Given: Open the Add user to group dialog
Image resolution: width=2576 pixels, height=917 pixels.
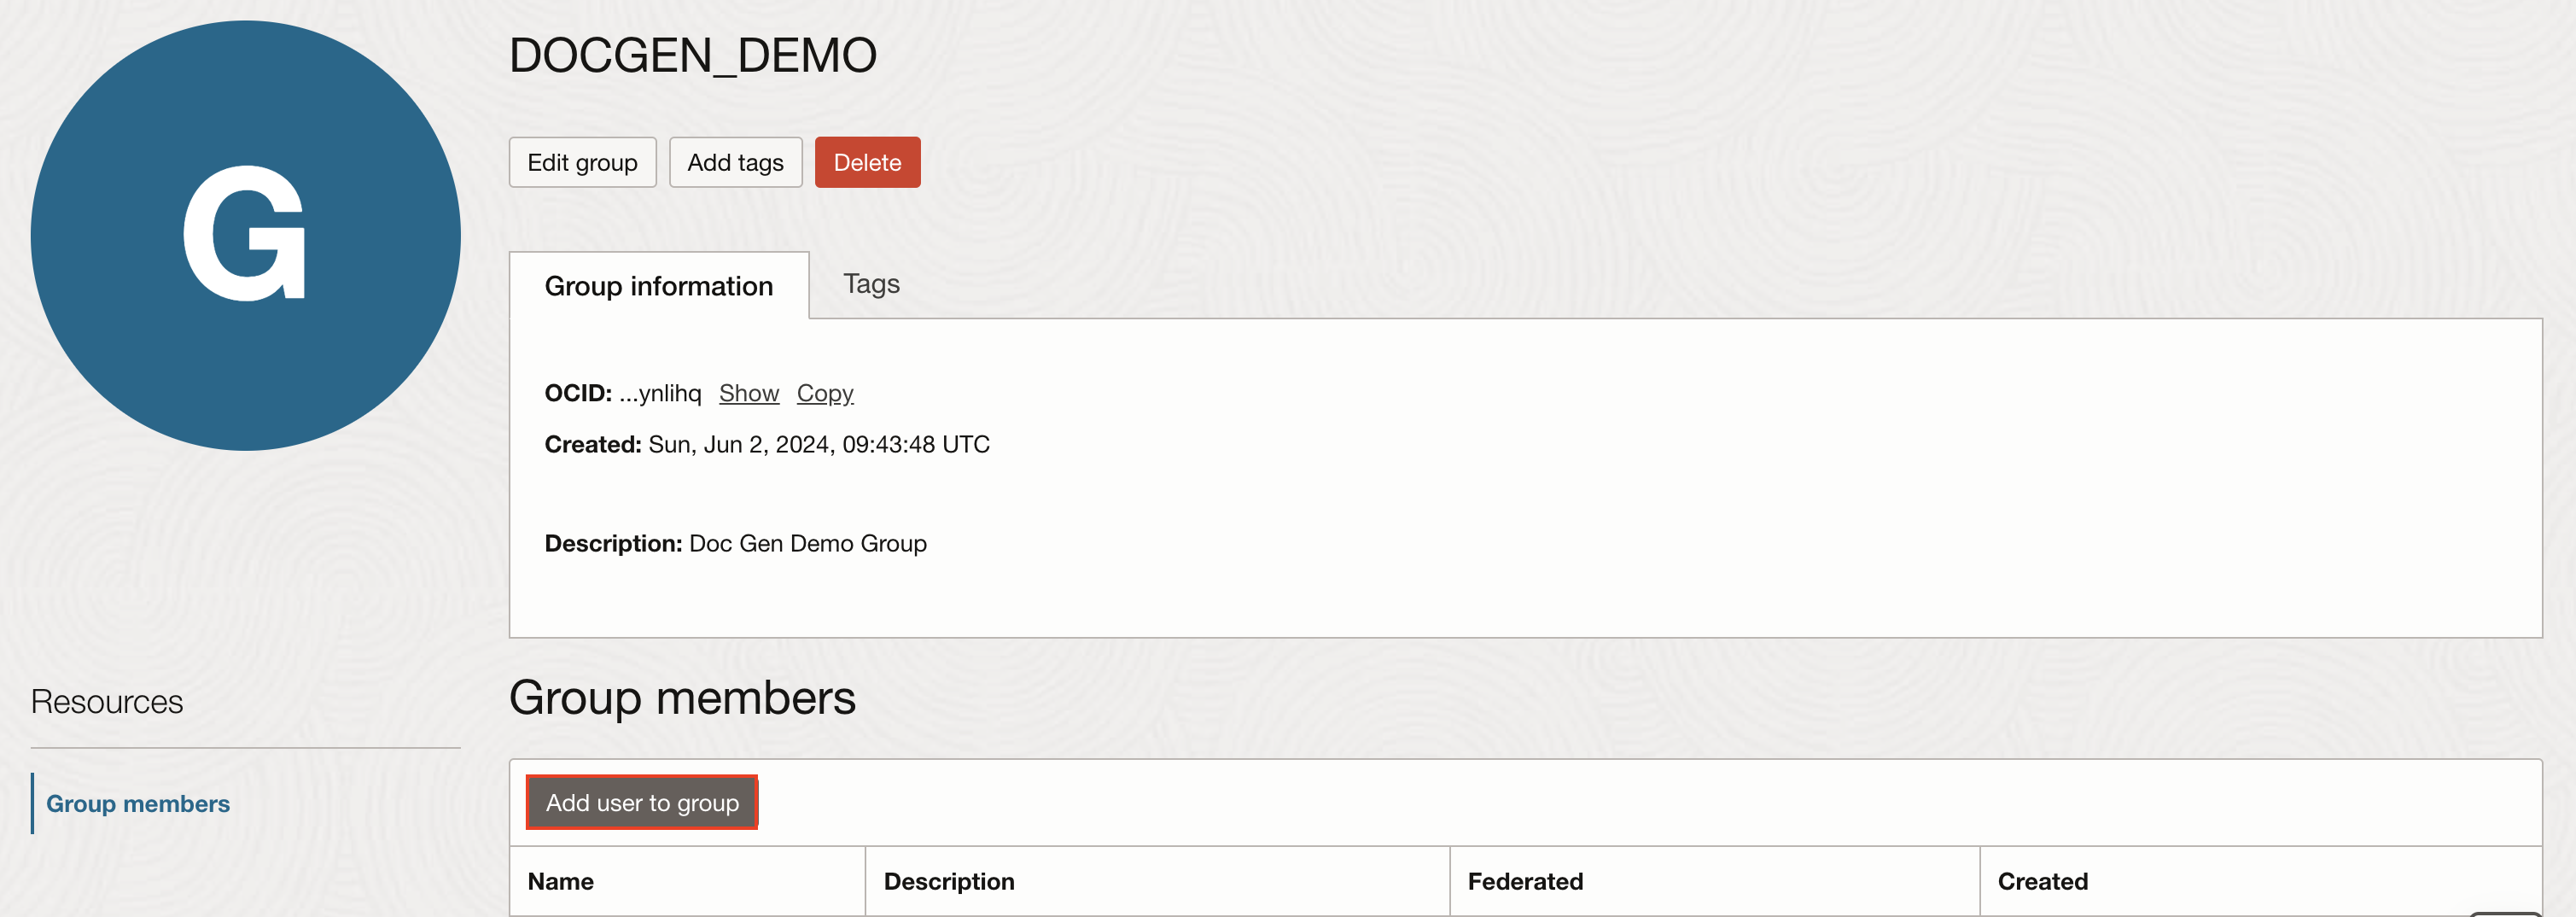Looking at the screenshot, I should click(641, 801).
